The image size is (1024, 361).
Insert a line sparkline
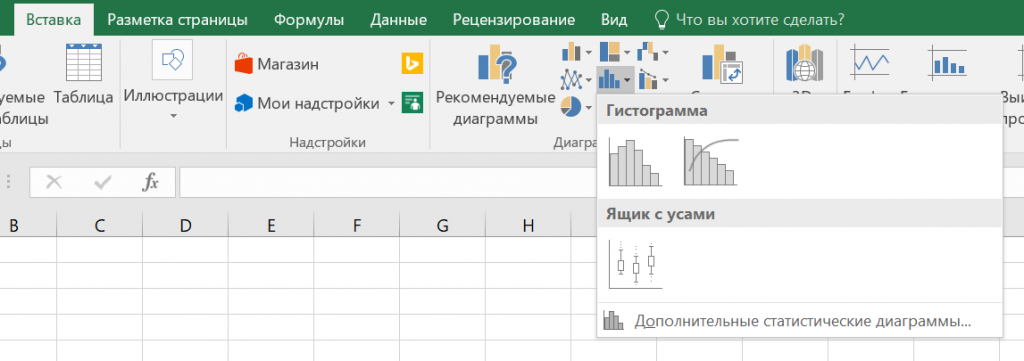click(x=870, y=63)
